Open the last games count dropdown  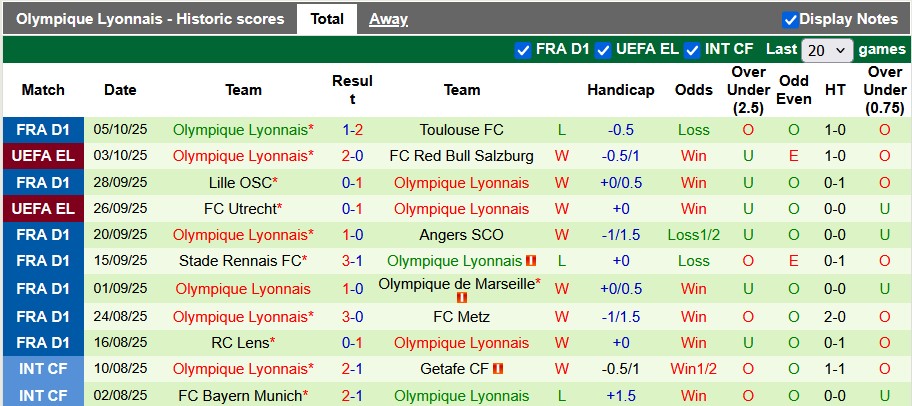[x=828, y=50]
